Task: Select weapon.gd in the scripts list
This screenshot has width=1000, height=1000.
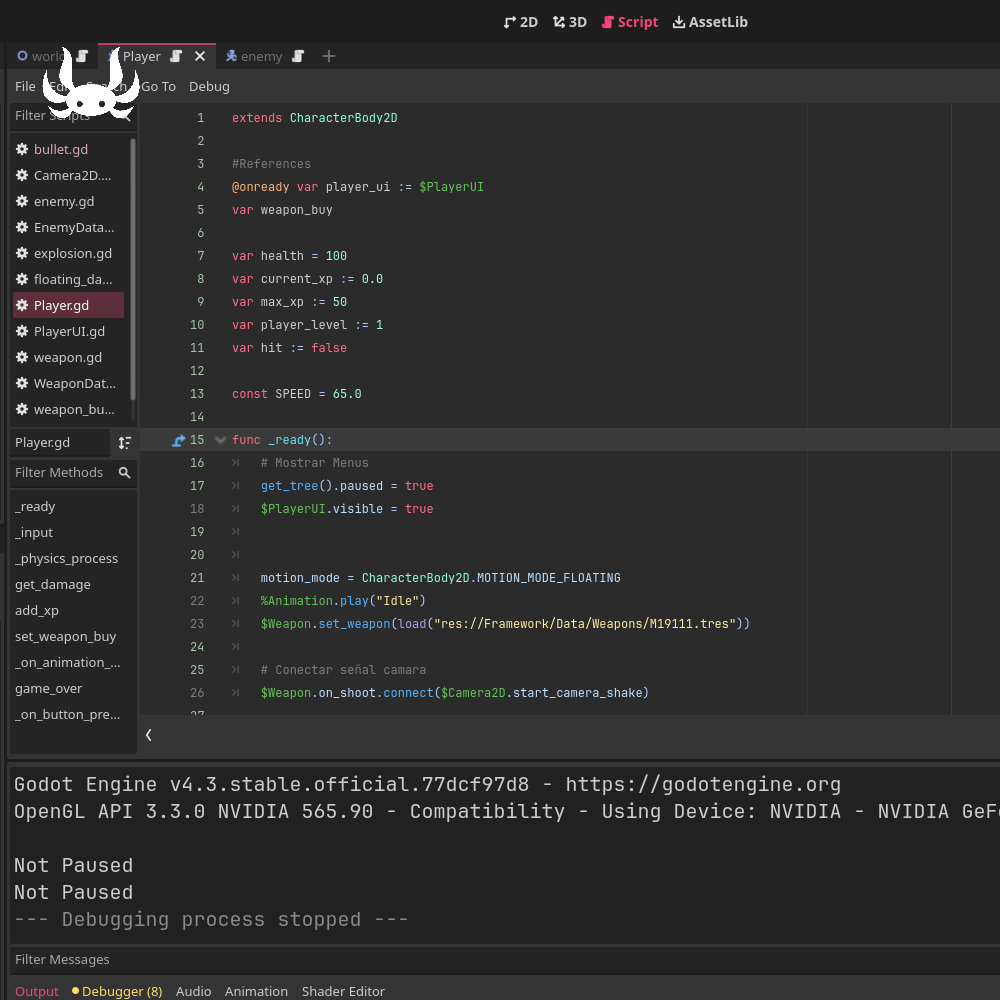Action: pos(68,358)
